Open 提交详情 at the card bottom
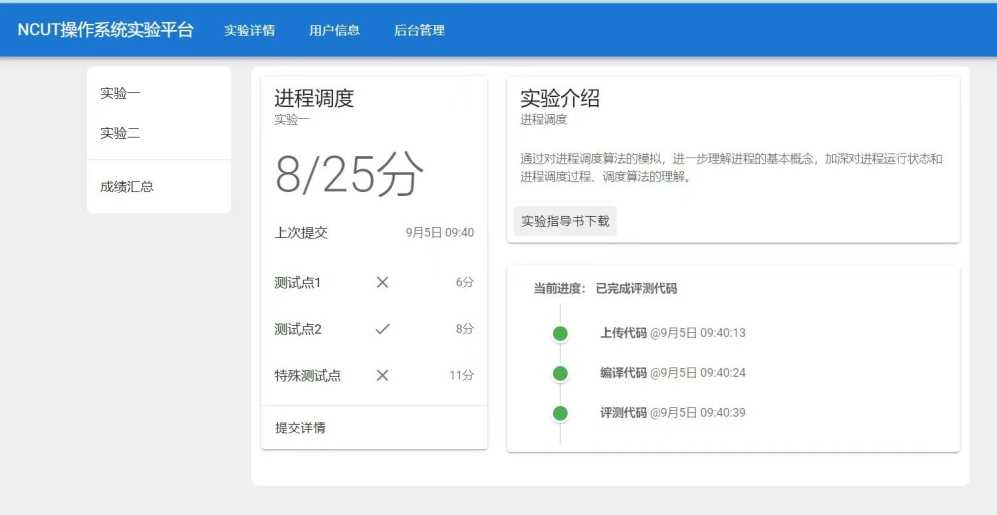997x515 pixels. [x=300, y=428]
